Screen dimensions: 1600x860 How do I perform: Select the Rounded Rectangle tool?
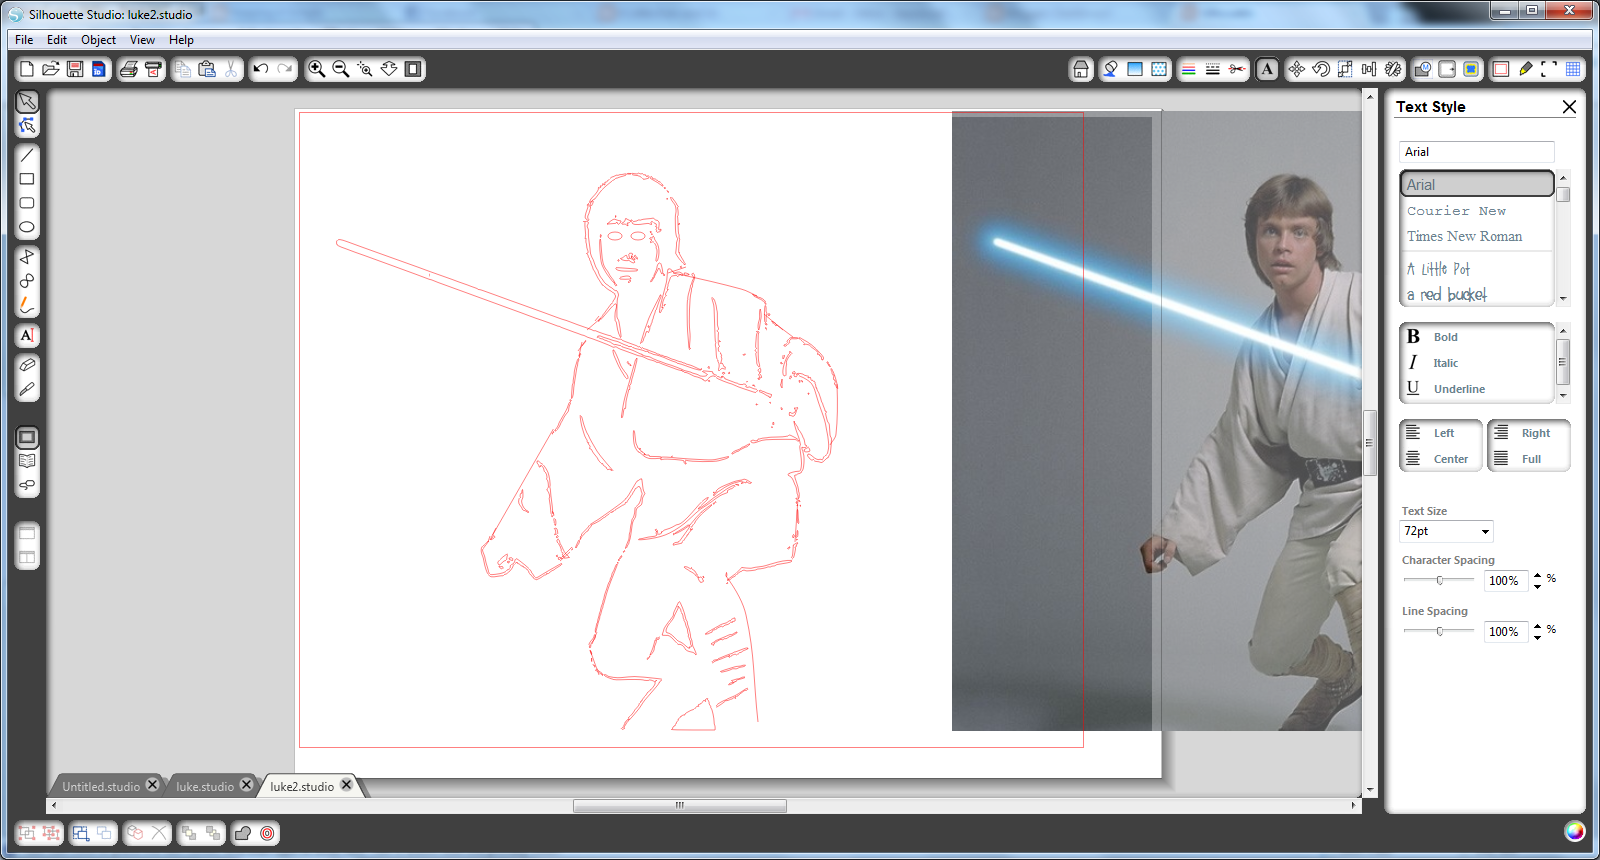[27, 203]
